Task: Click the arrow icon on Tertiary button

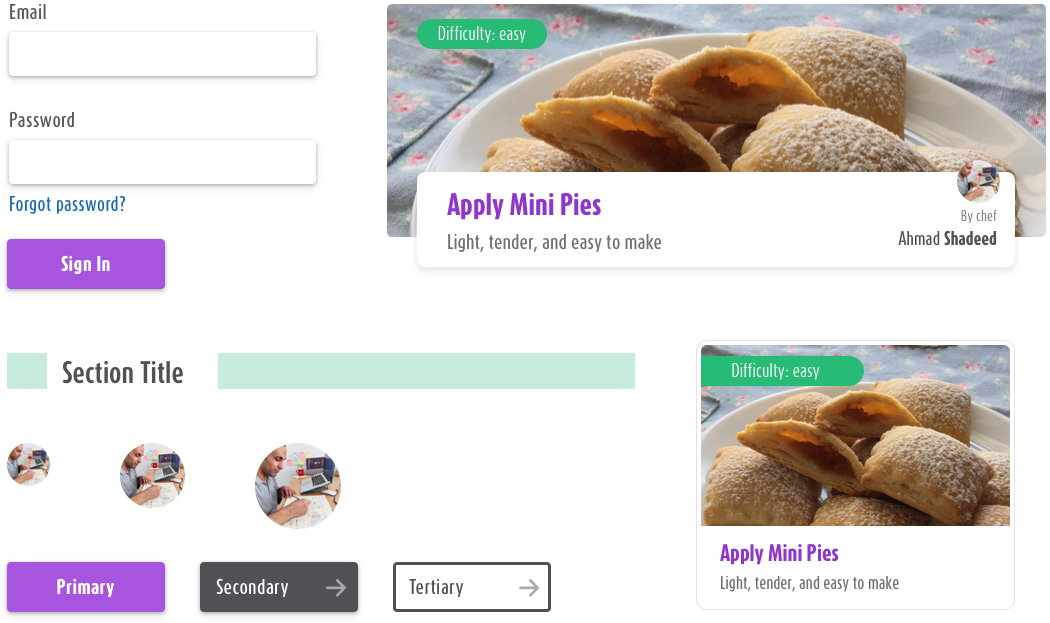Action: (x=529, y=587)
